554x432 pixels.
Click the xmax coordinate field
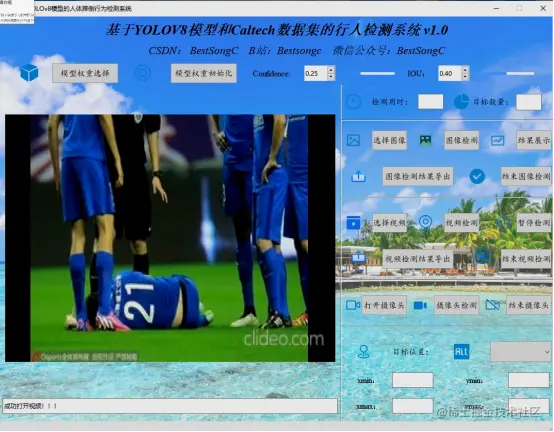tap(413, 406)
